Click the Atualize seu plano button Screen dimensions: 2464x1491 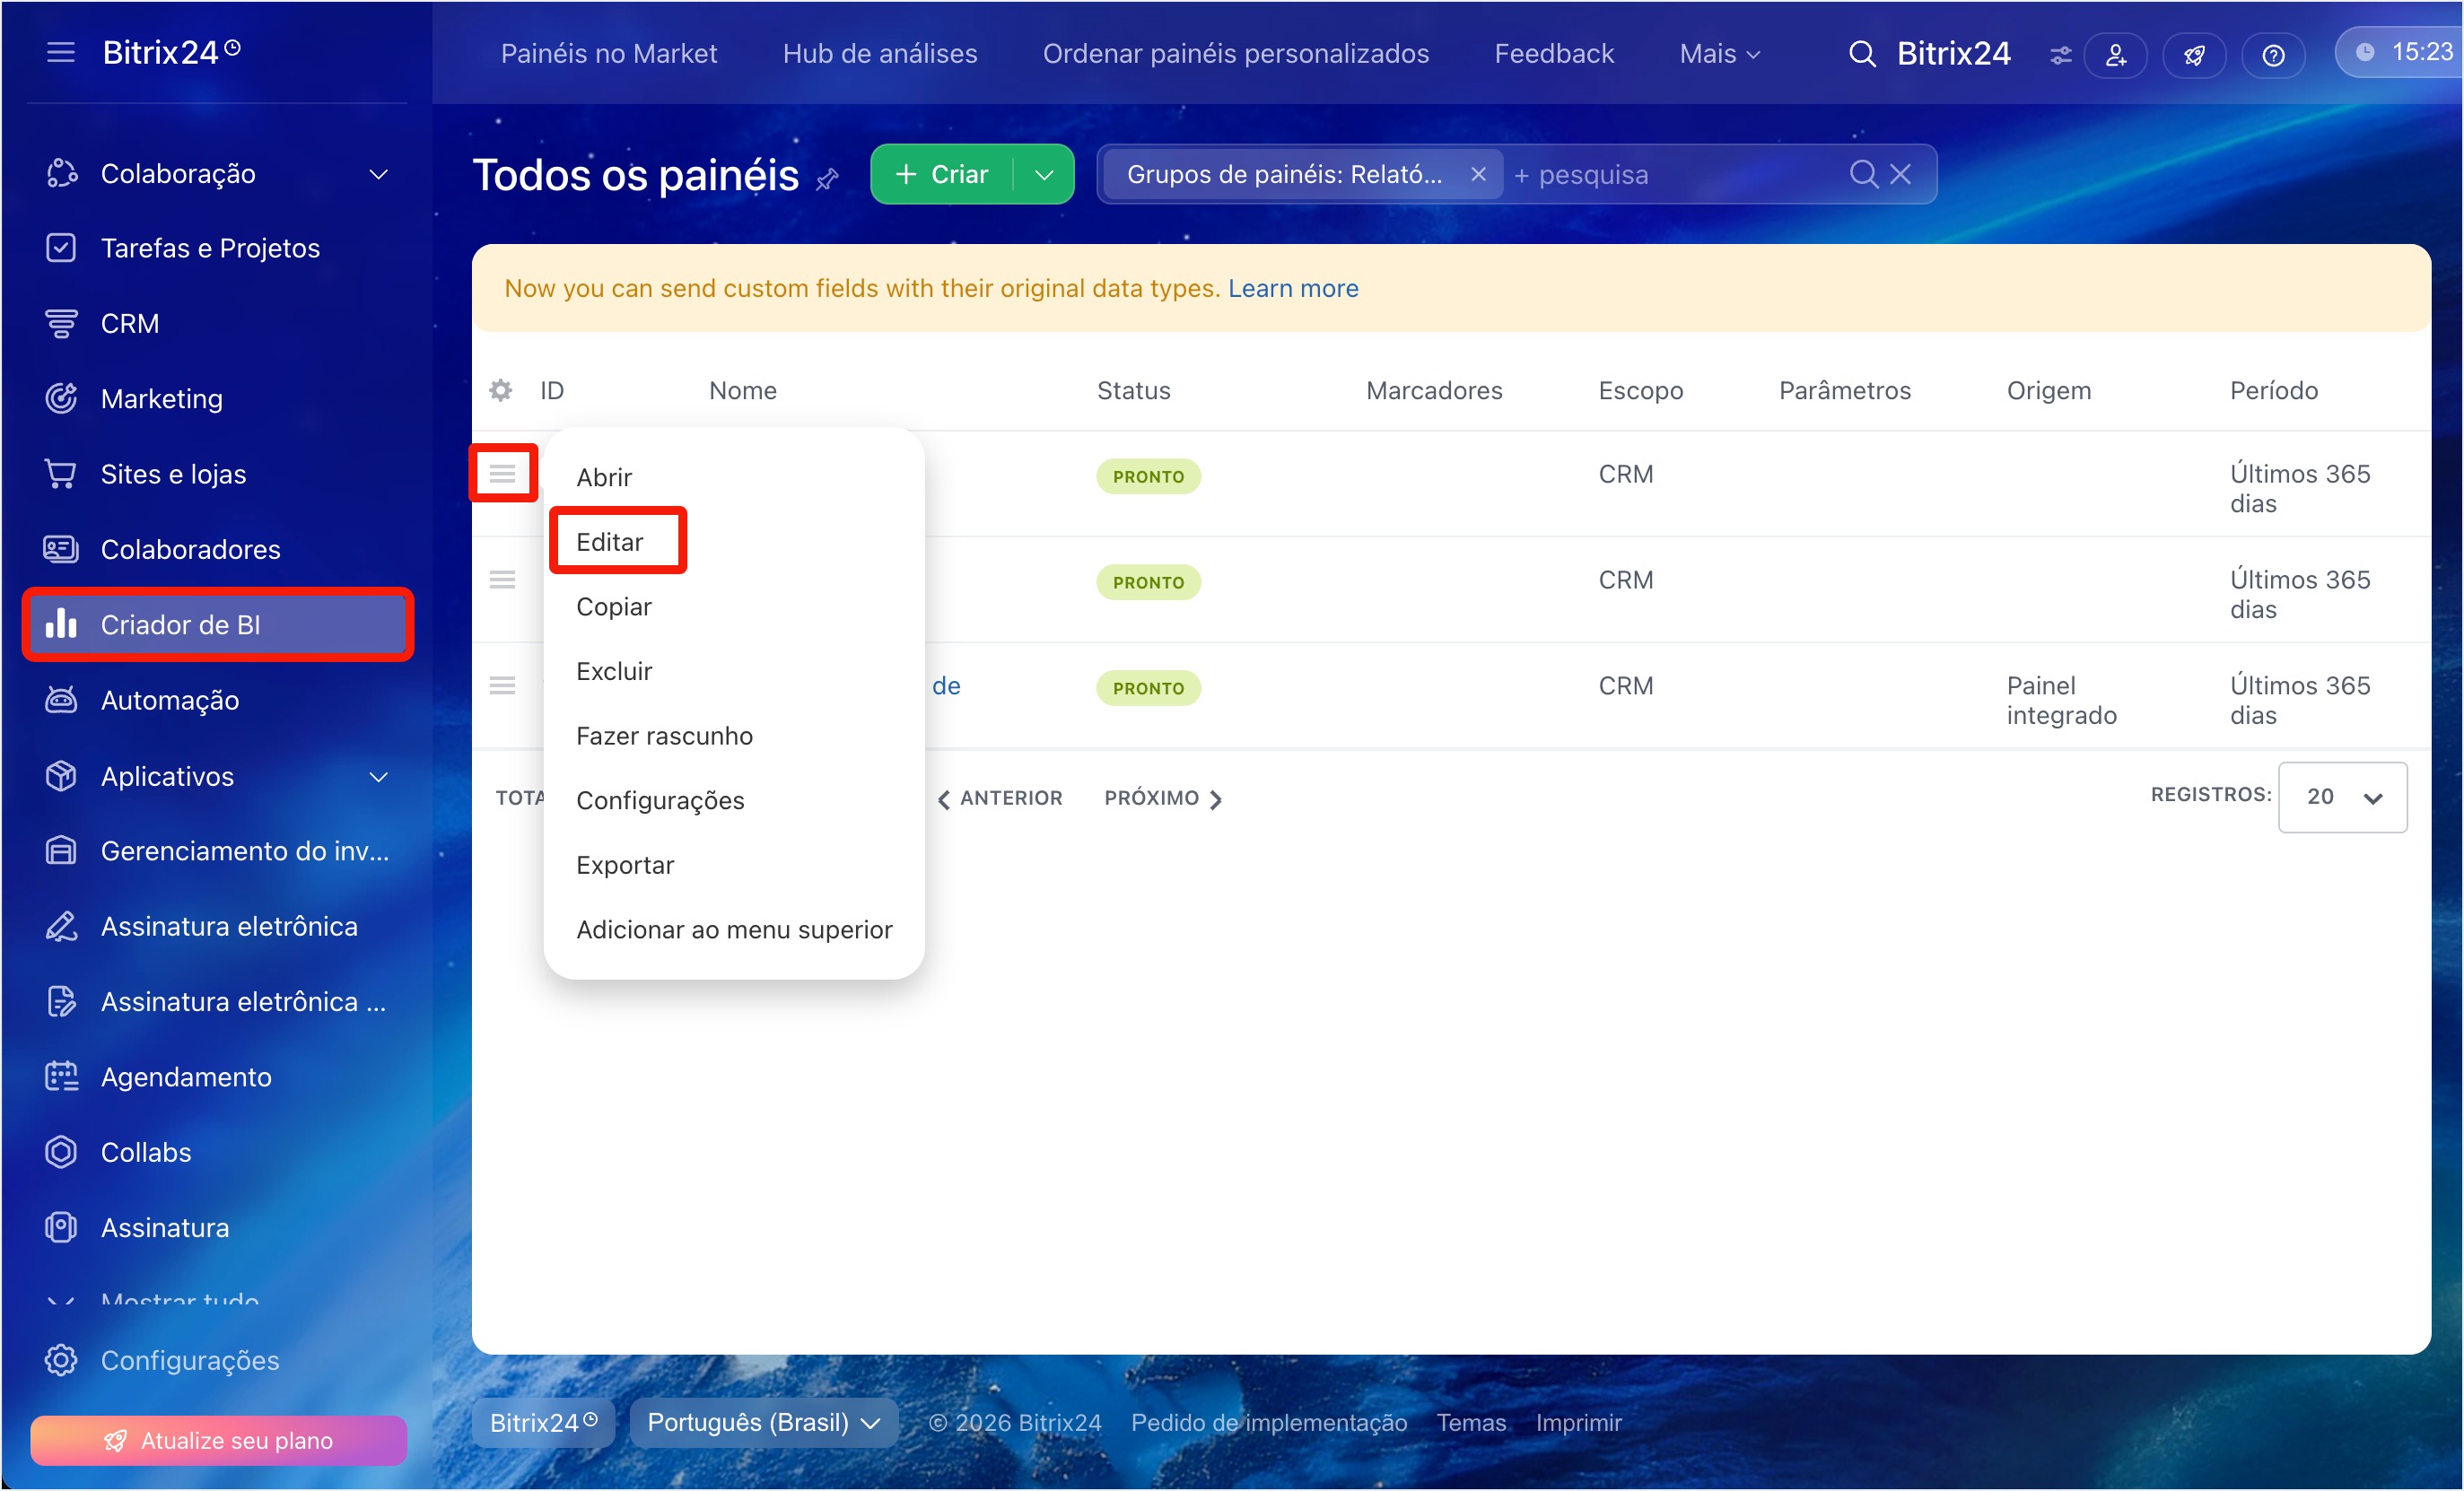tap(218, 1440)
